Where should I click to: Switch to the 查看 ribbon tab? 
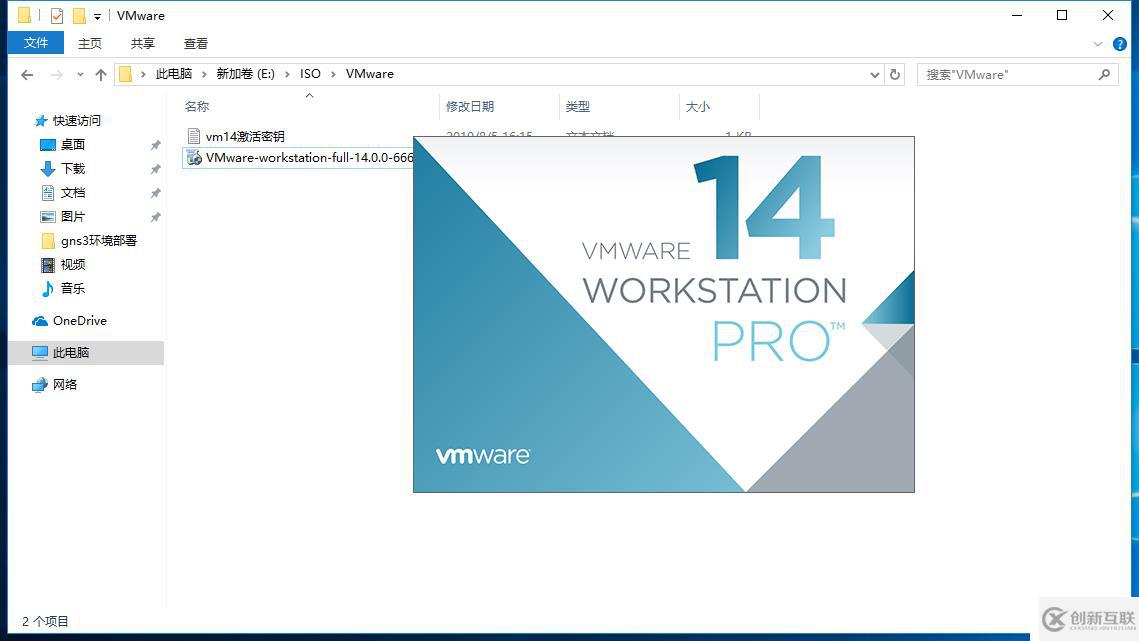click(x=195, y=43)
